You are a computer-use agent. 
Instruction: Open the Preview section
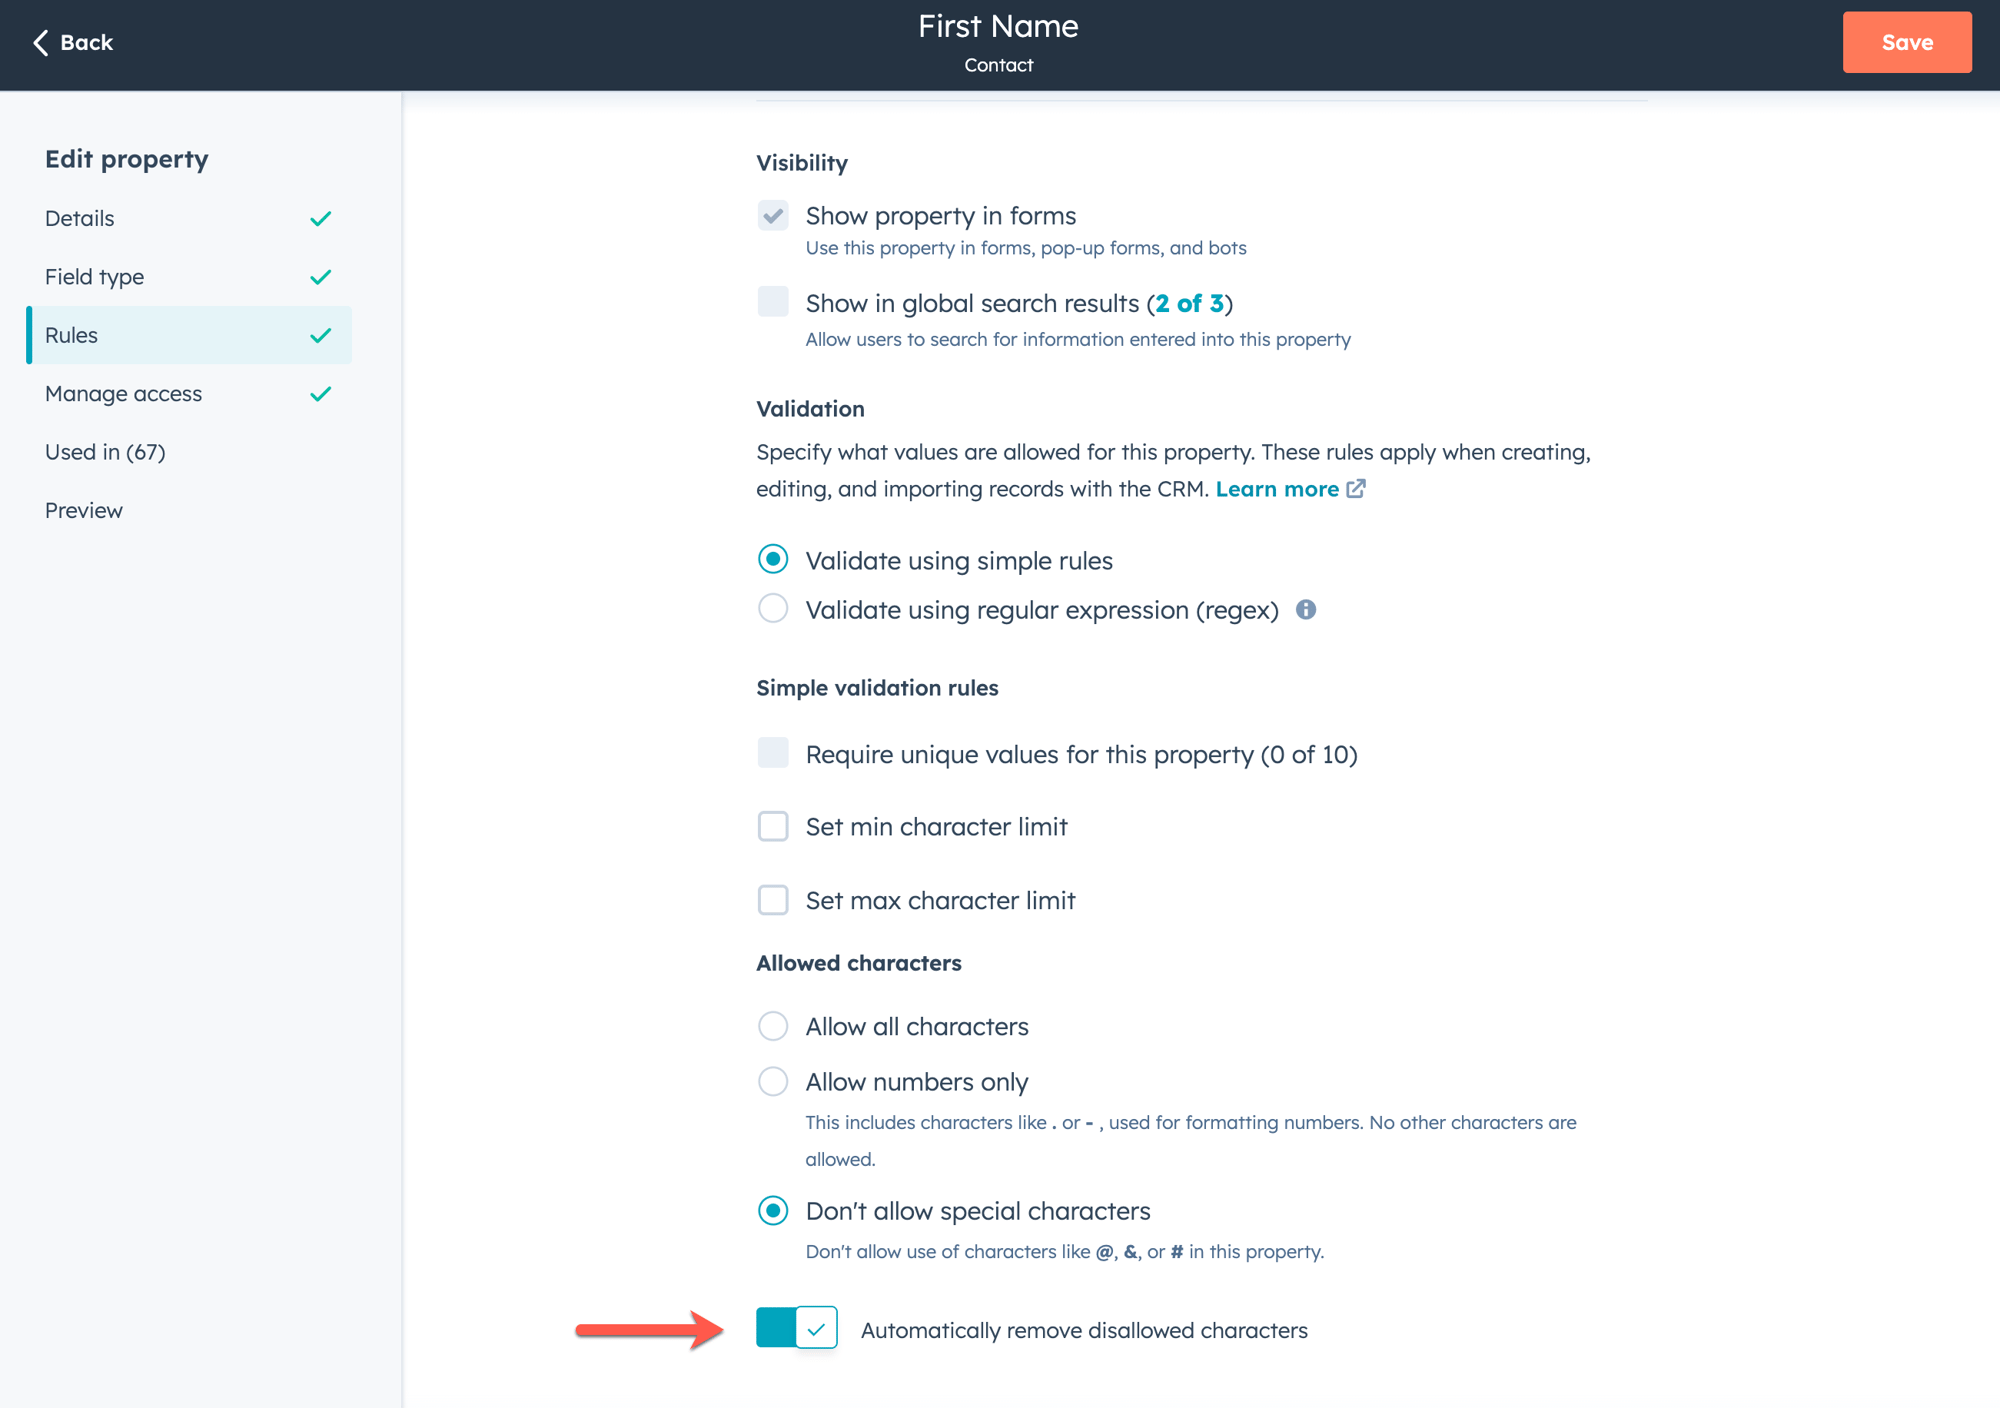tap(83, 510)
